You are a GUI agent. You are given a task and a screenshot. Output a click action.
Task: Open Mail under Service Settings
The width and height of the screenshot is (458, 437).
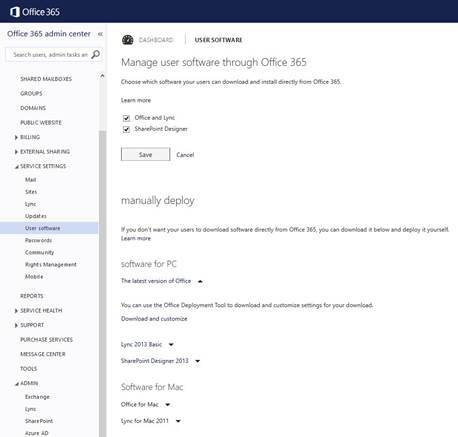point(30,180)
